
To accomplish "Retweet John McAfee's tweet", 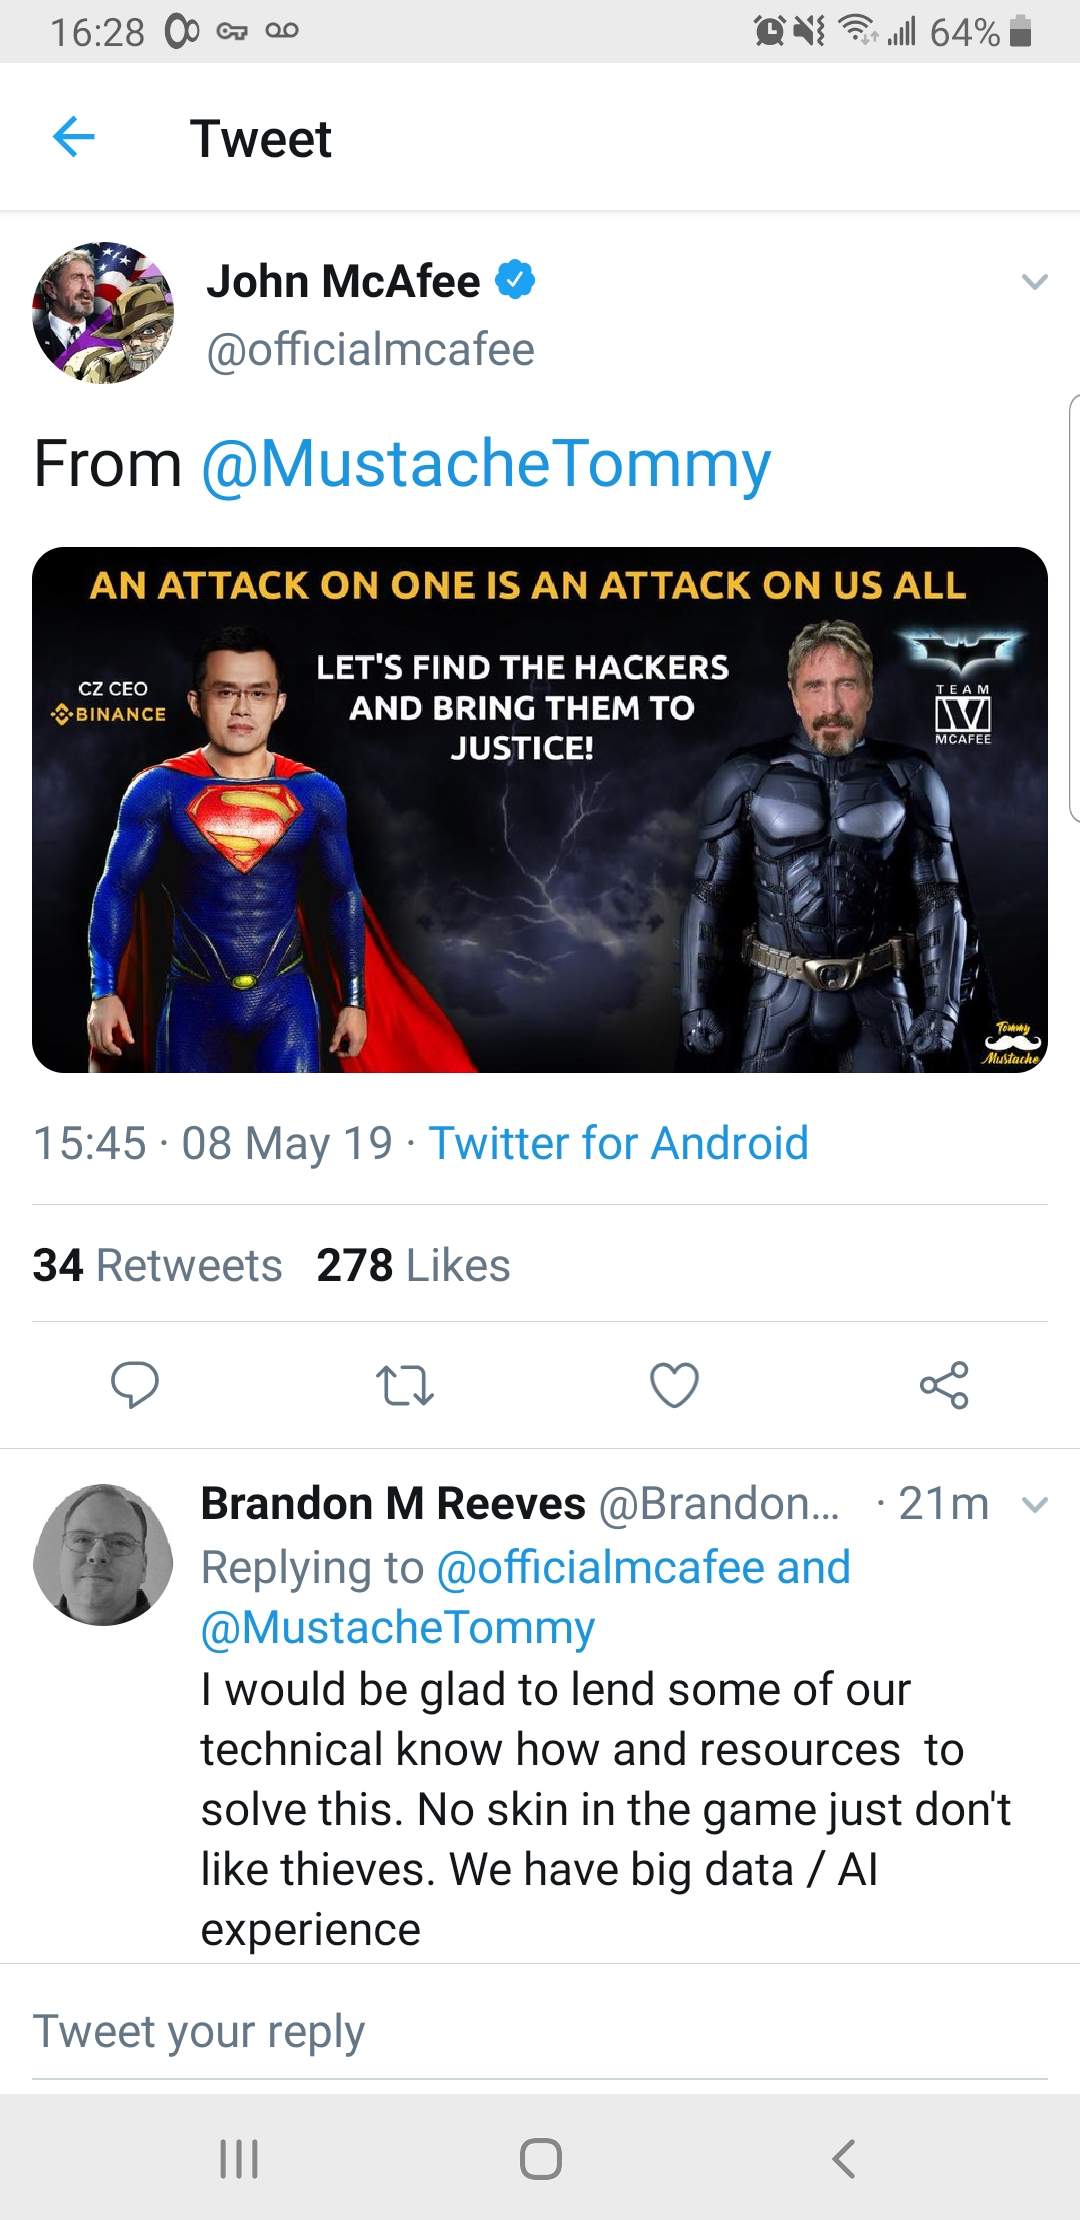I will [404, 1385].
